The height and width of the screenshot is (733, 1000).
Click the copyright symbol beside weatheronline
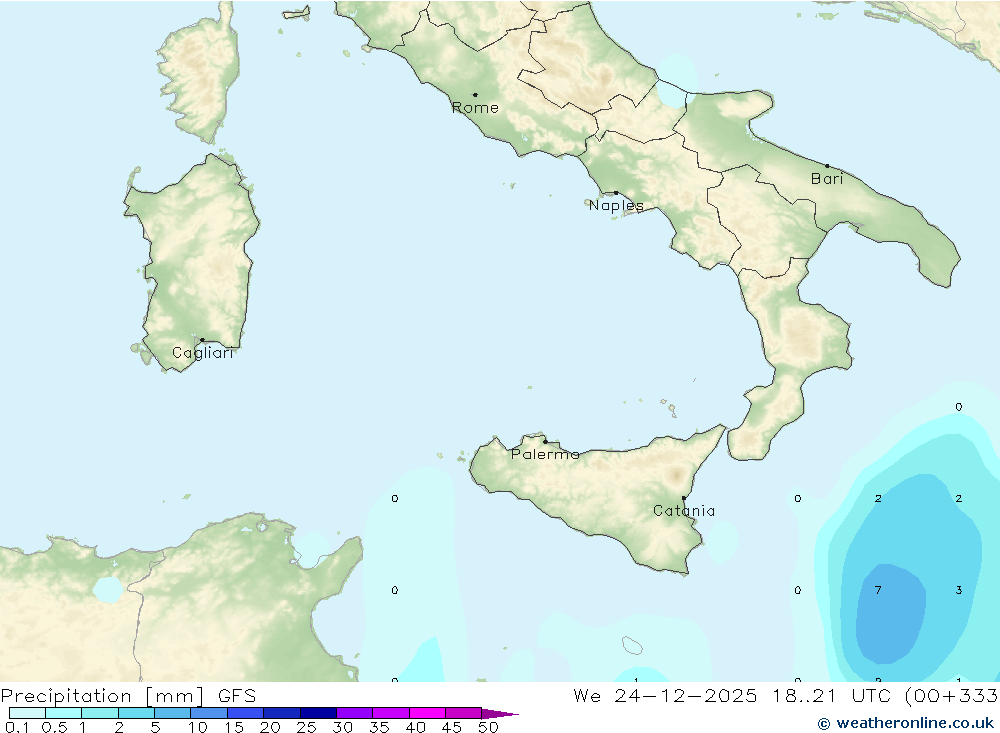(824, 723)
